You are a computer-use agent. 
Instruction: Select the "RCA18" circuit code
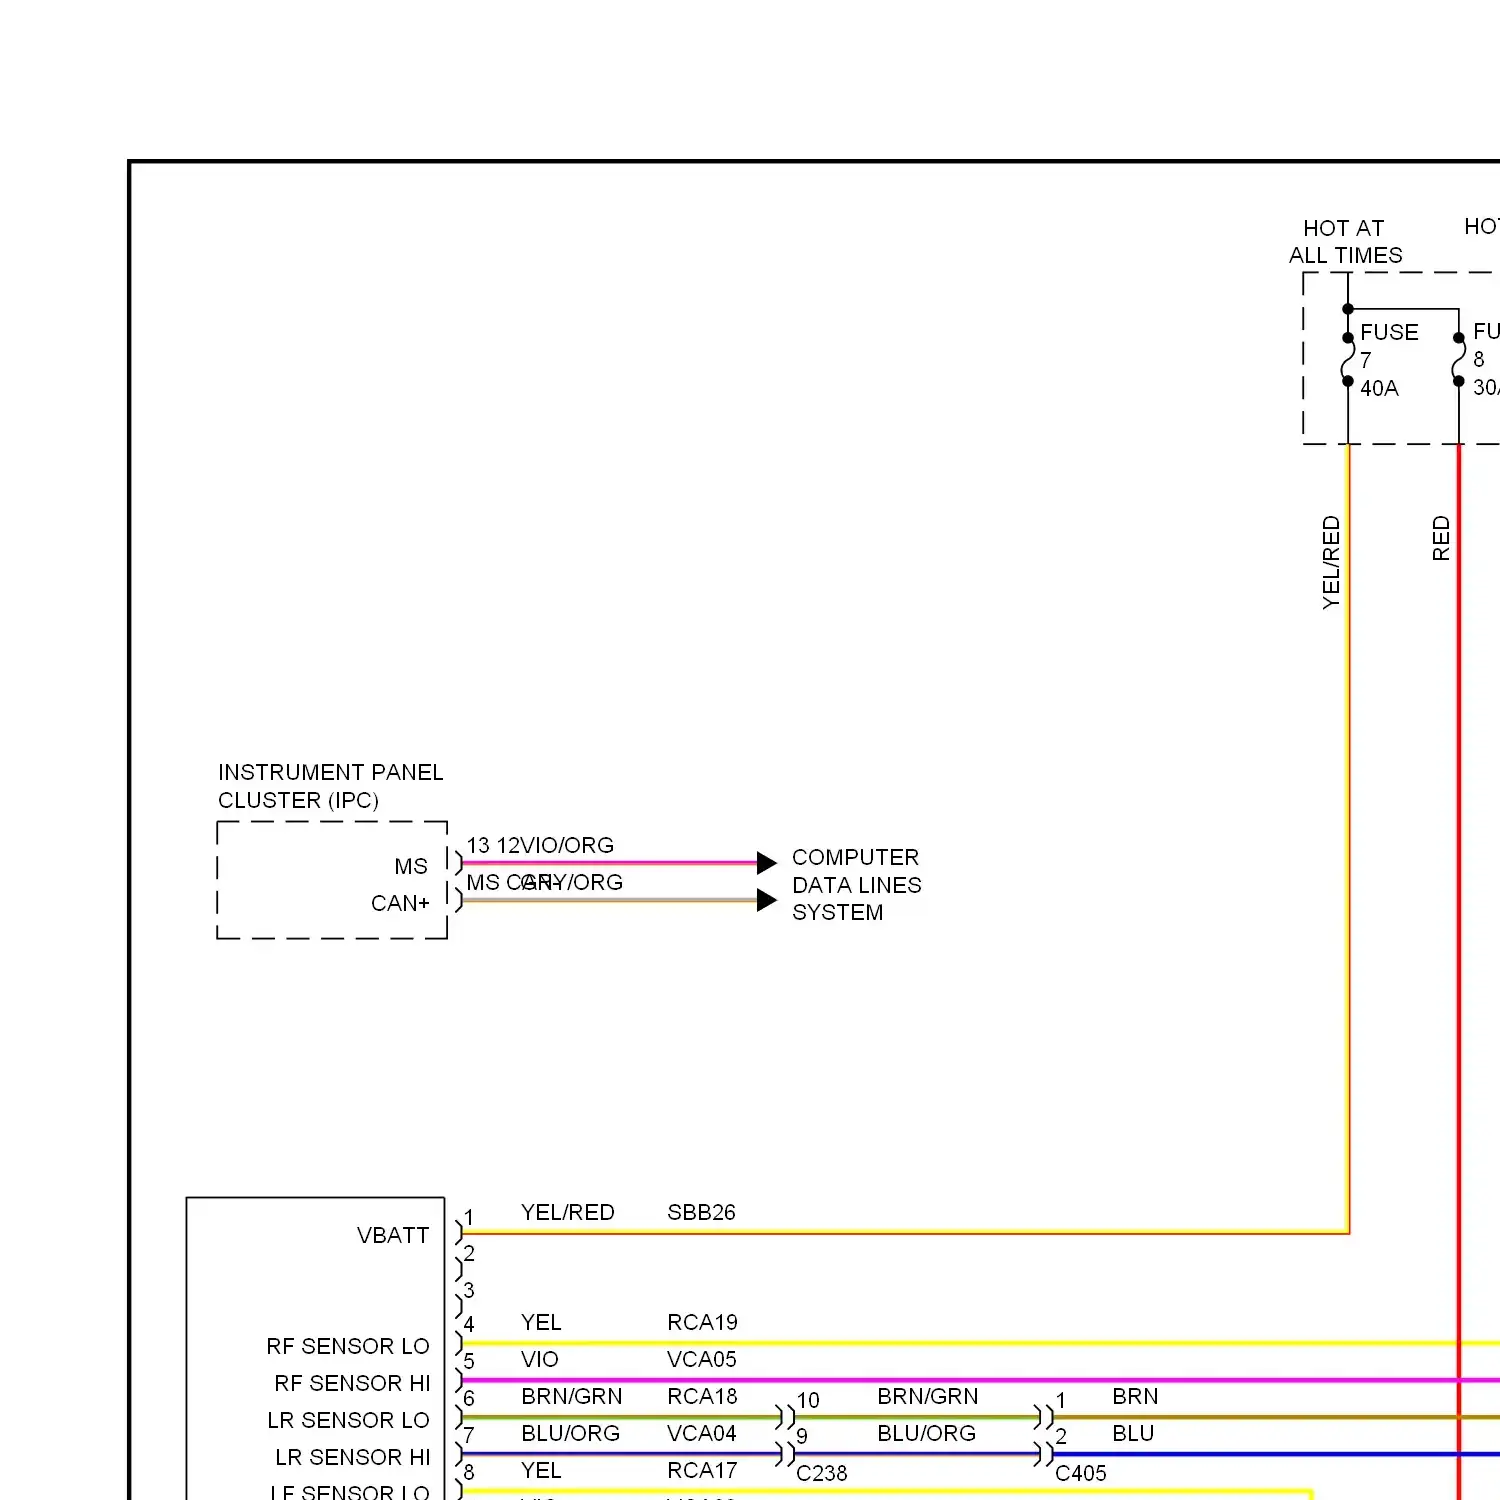pos(702,1396)
